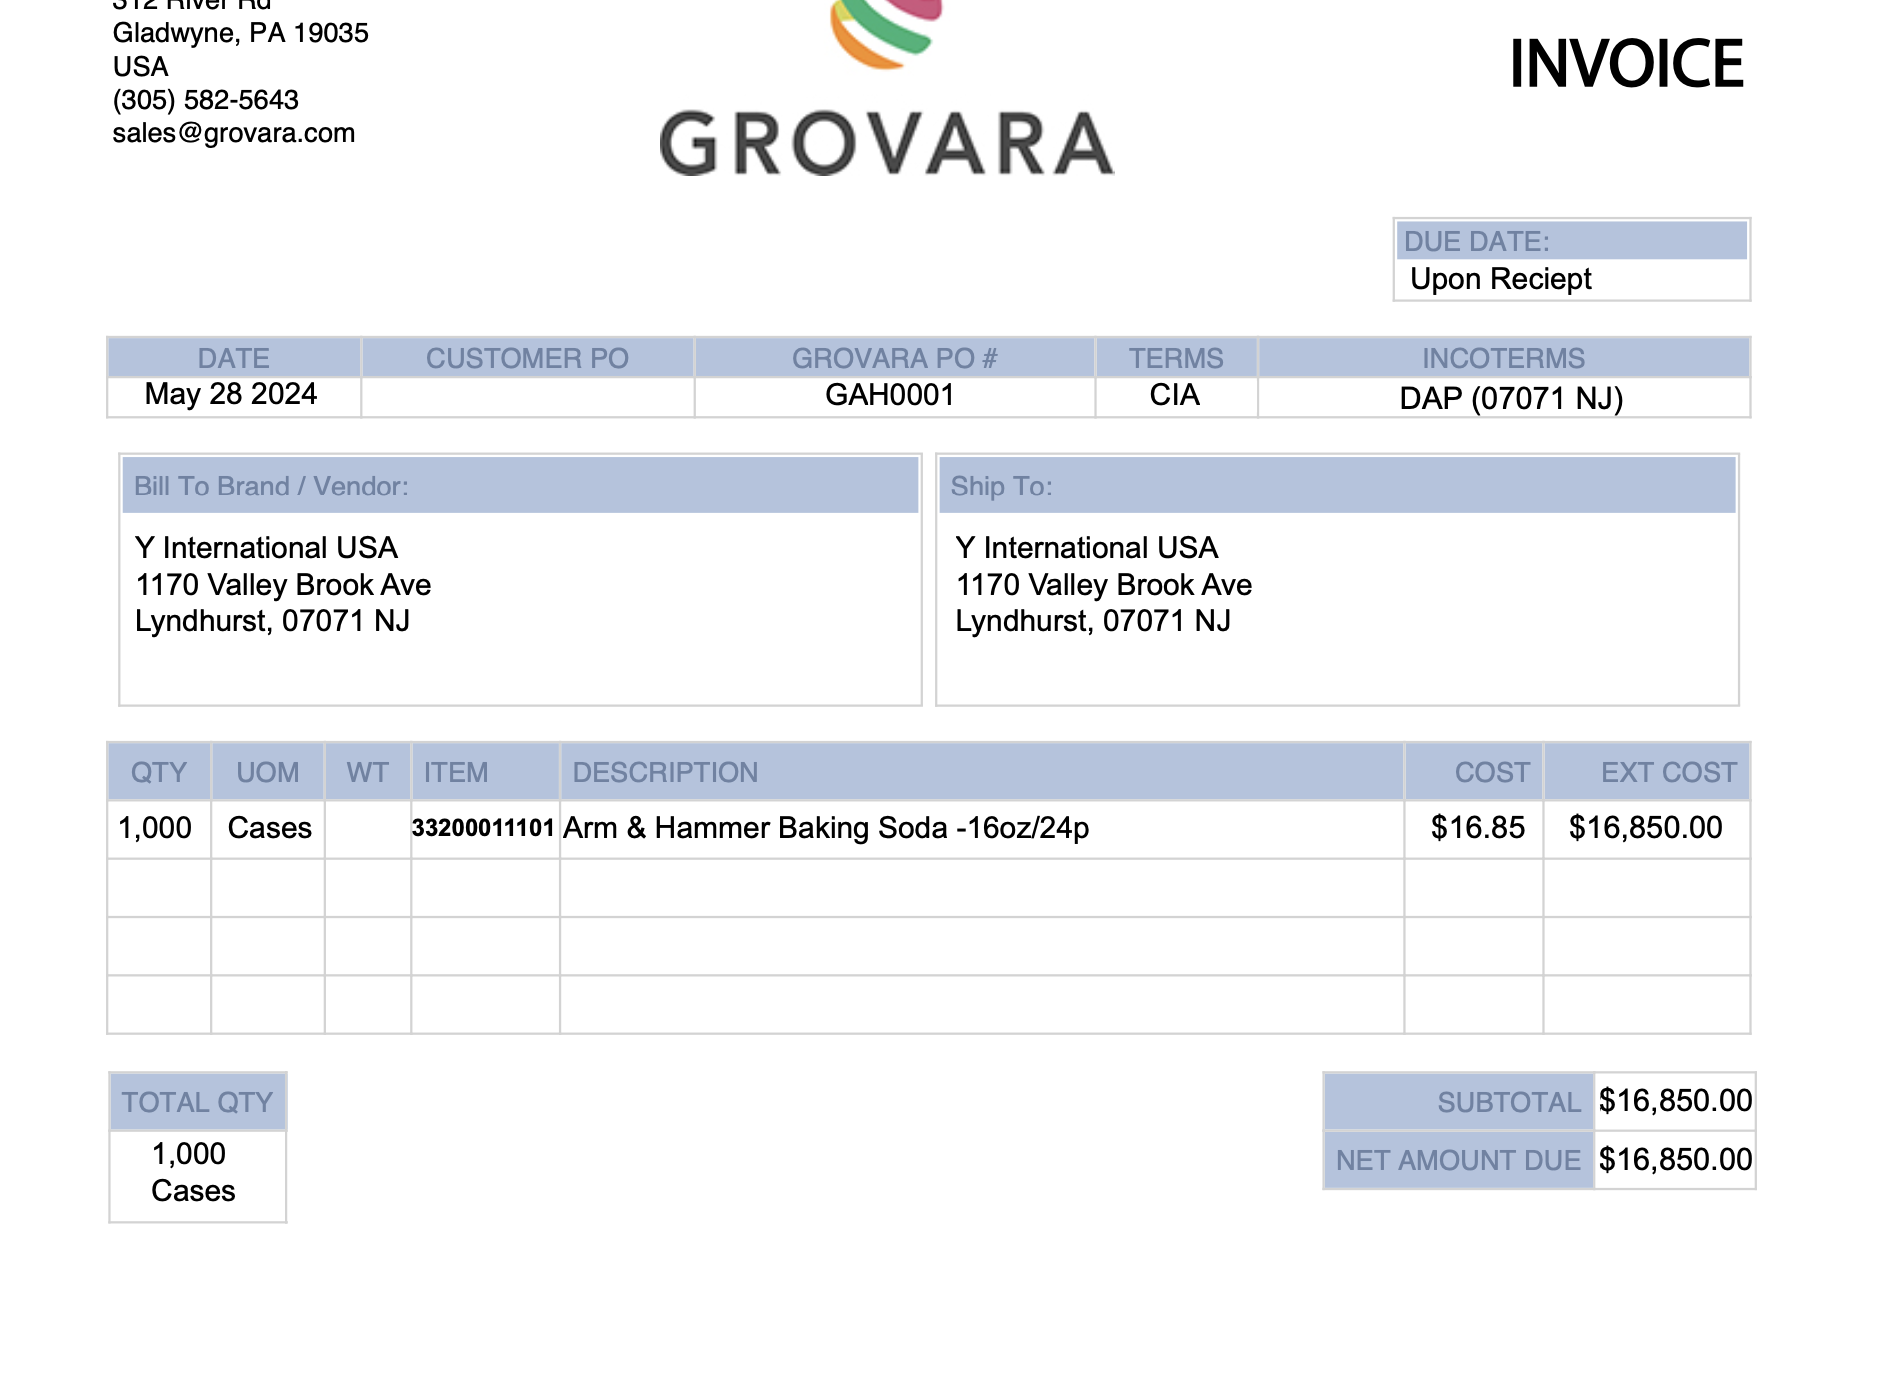Viewport: 1900px width, 1380px height.
Task: Click the 1,000 quantity in line item row
Action: (x=155, y=828)
